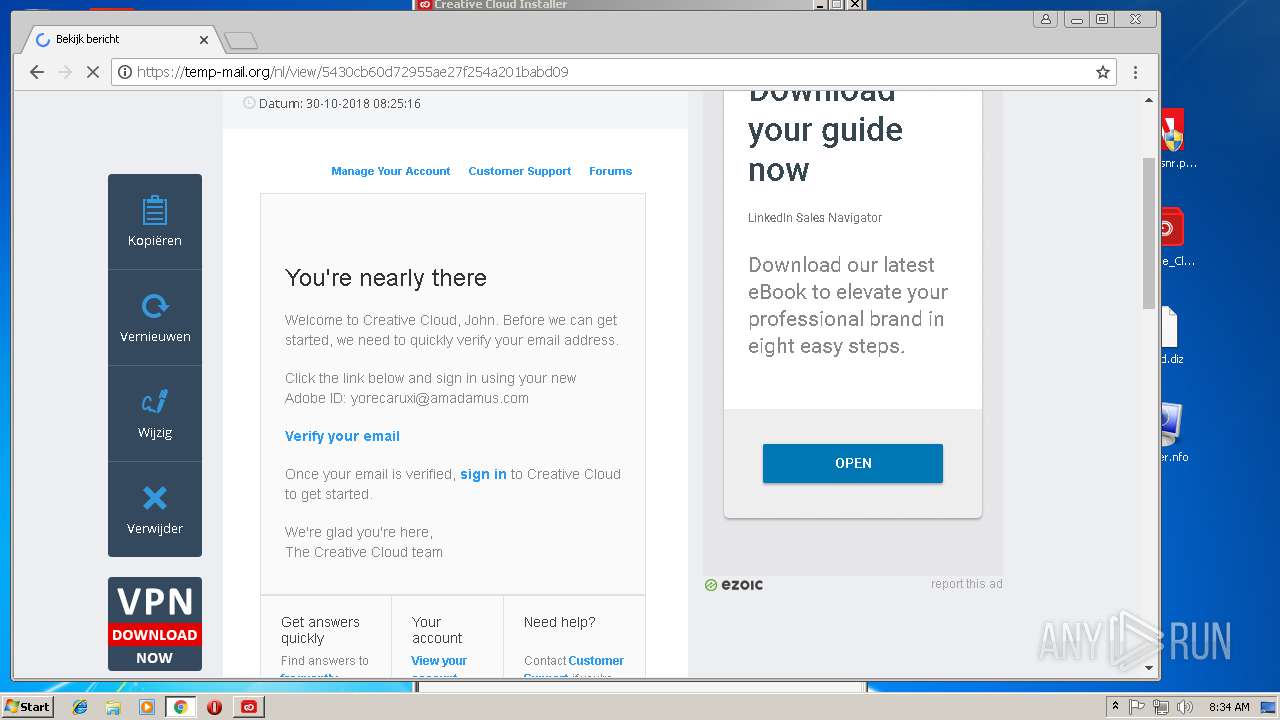The height and width of the screenshot is (720, 1280).
Task: Close the Bekijk bericht tab
Action: tap(204, 40)
